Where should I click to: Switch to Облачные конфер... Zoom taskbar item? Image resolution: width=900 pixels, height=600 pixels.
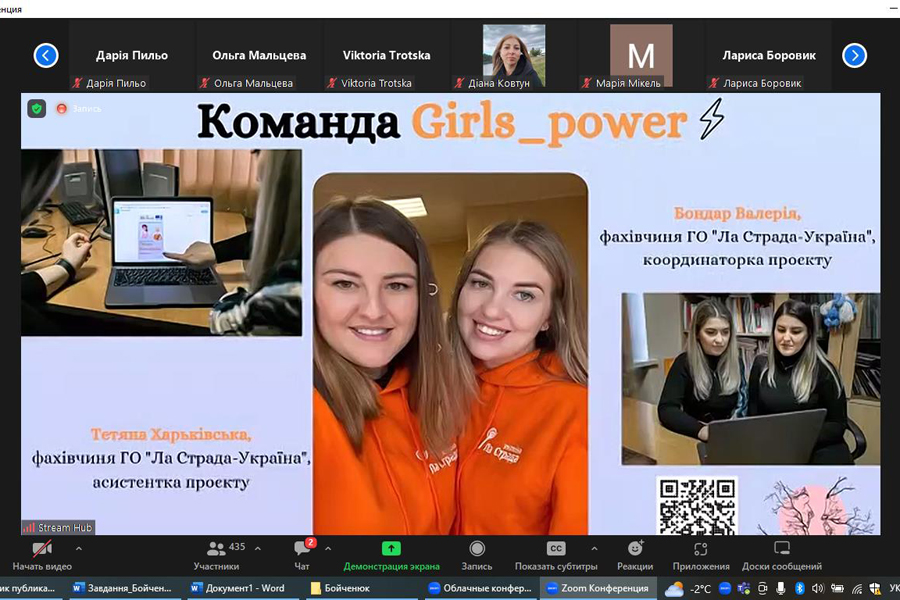click(480, 588)
